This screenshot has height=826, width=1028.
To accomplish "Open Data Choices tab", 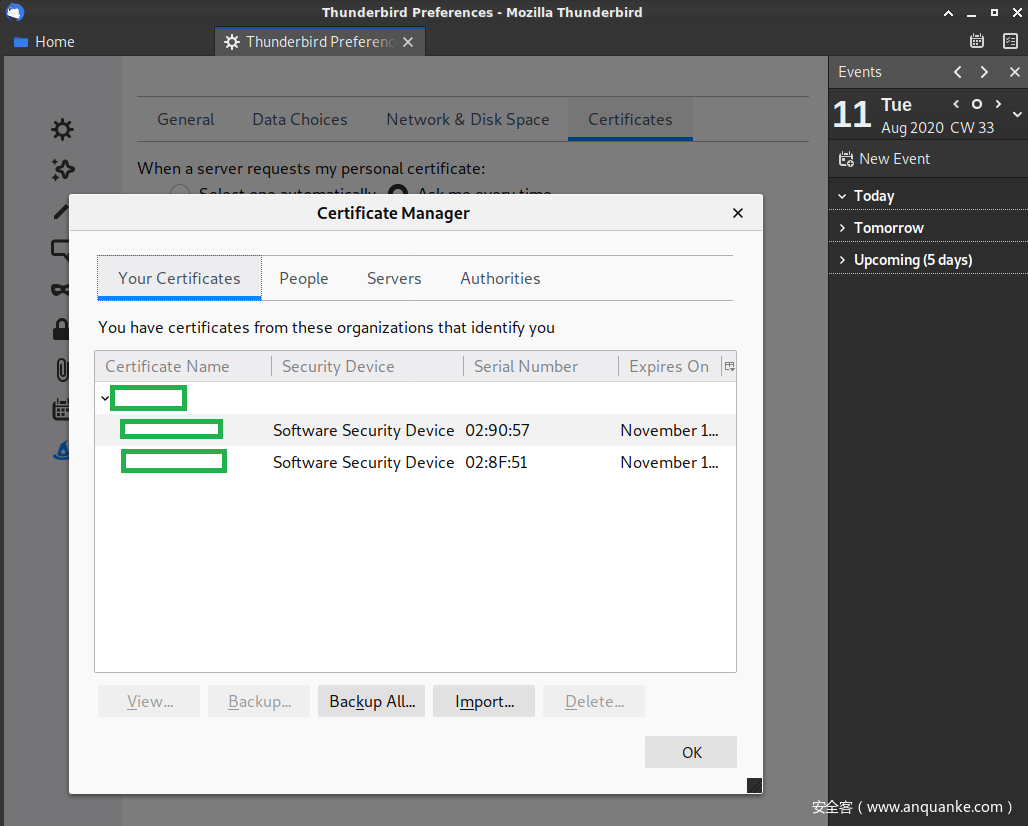I will 300,119.
